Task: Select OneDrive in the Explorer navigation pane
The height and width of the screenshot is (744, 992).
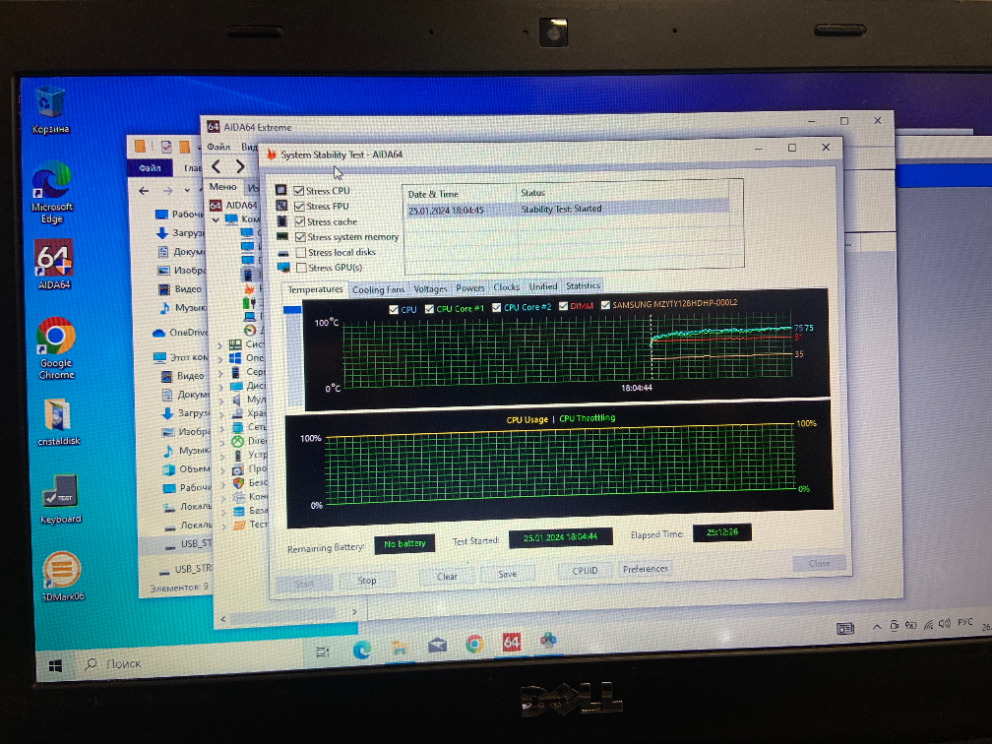Action: coord(181,333)
